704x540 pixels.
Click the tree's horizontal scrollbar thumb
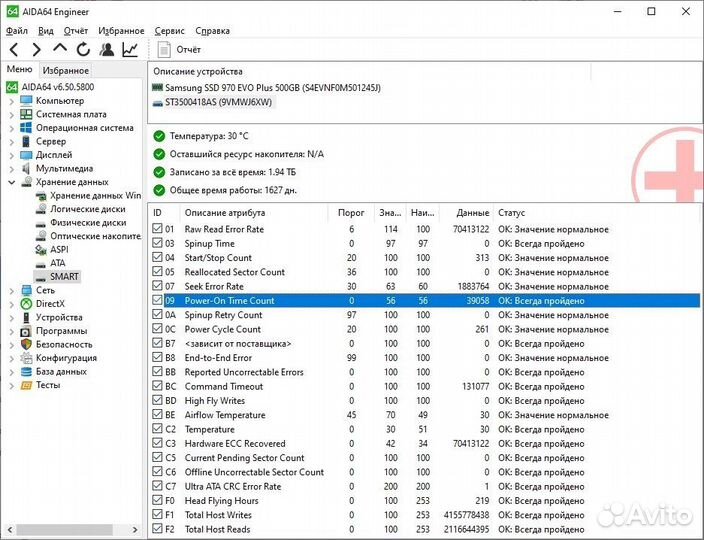pyautogui.click(x=66, y=530)
